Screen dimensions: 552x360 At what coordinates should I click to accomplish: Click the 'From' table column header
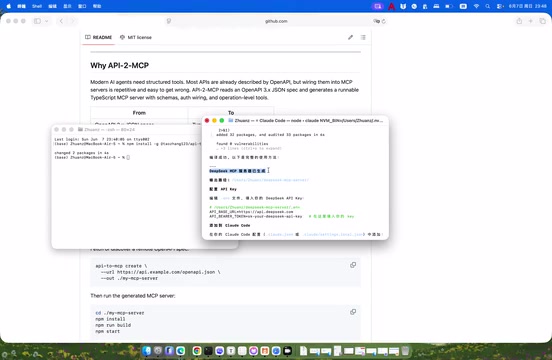139,113
